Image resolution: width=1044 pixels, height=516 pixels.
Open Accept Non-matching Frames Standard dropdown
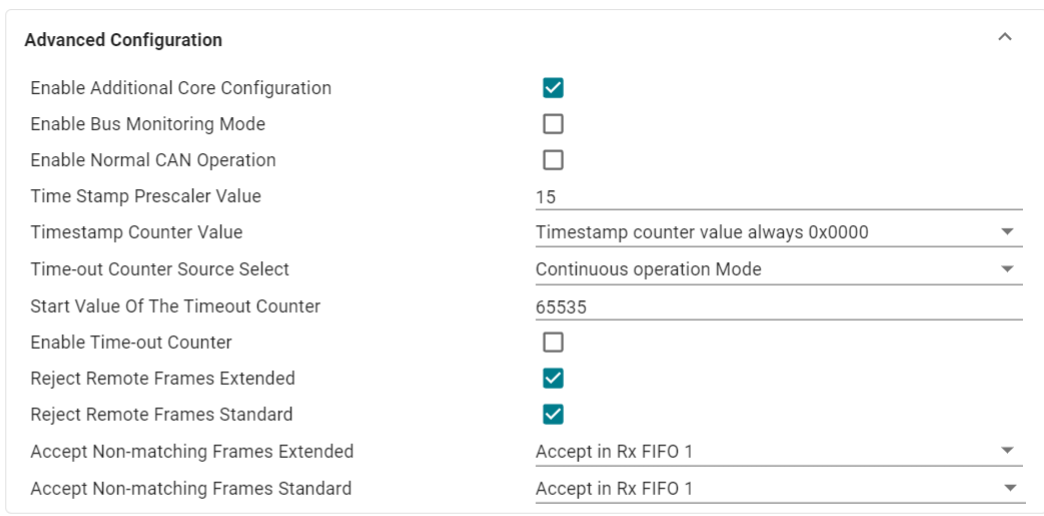point(778,489)
